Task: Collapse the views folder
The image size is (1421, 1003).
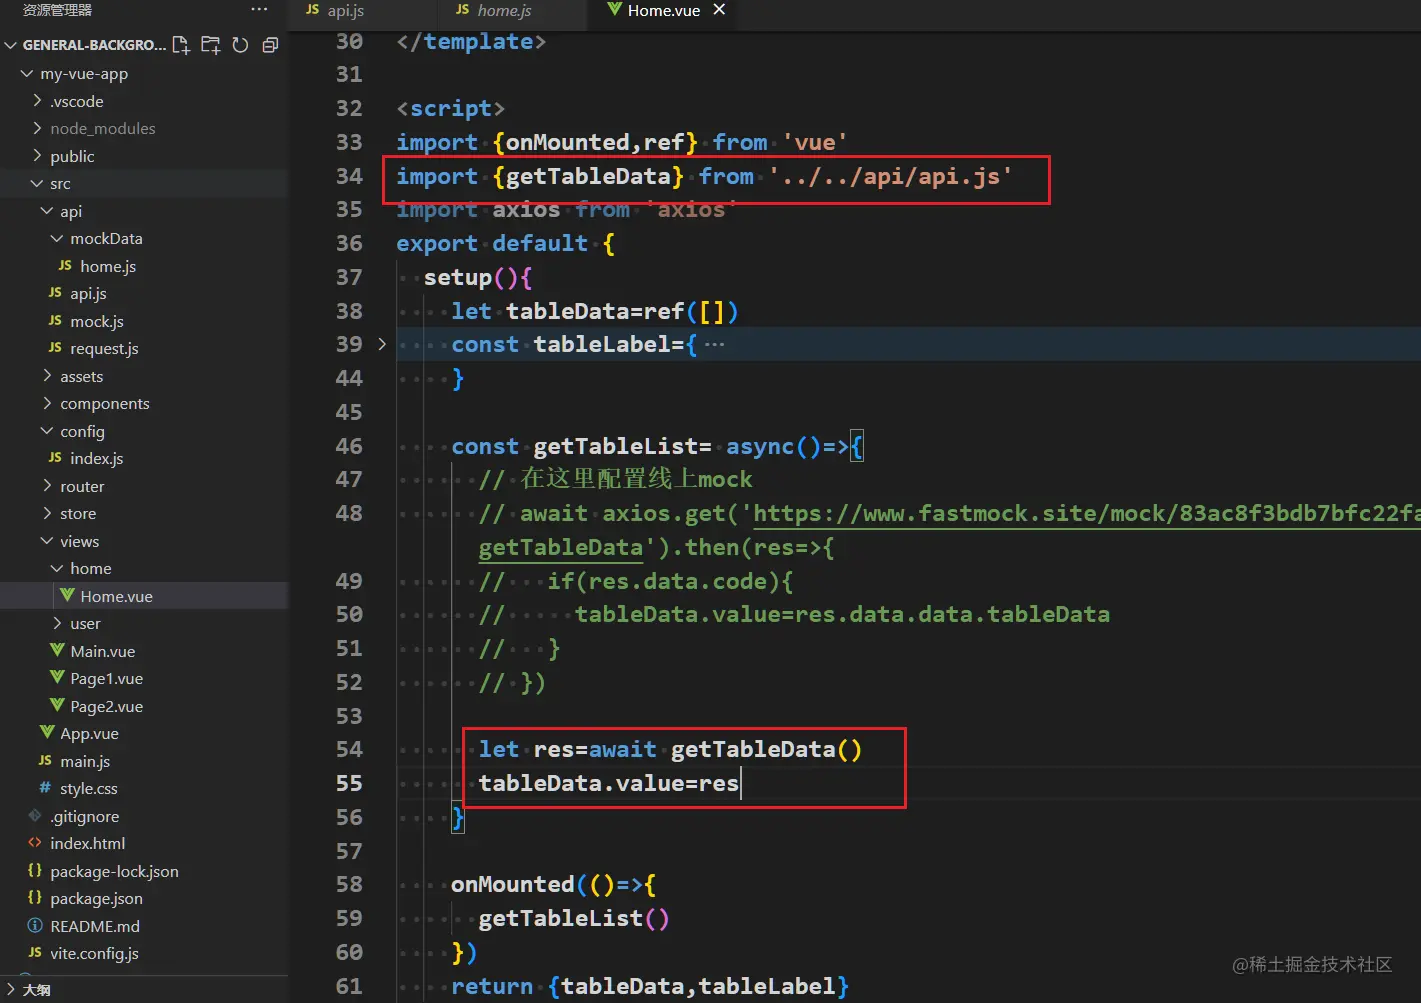Action: coord(47,541)
